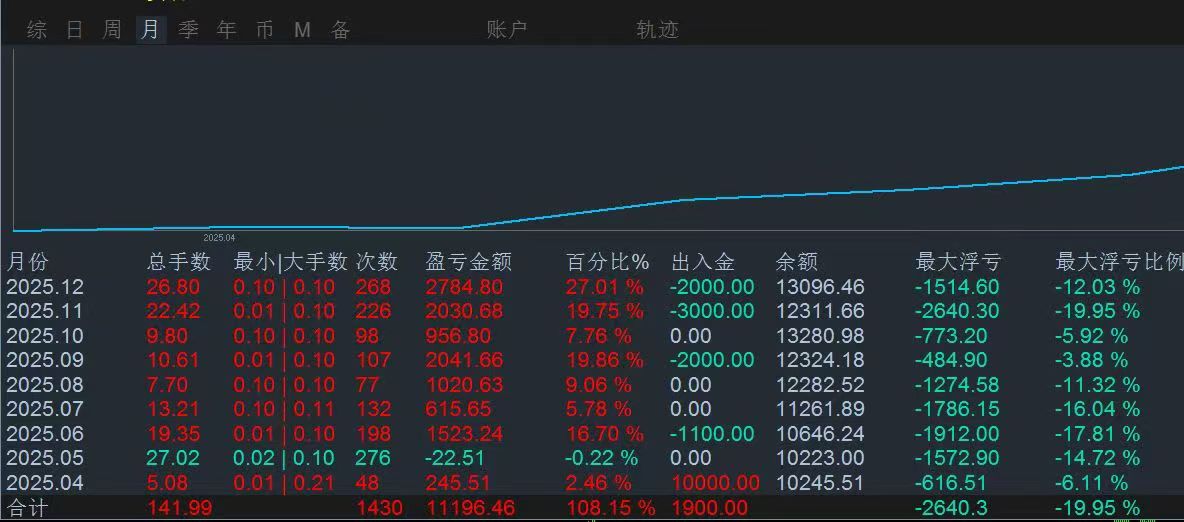This screenshot has width=1184, height=522.
Task: Click total percentage 108.15 %
Action: [610, 508]
